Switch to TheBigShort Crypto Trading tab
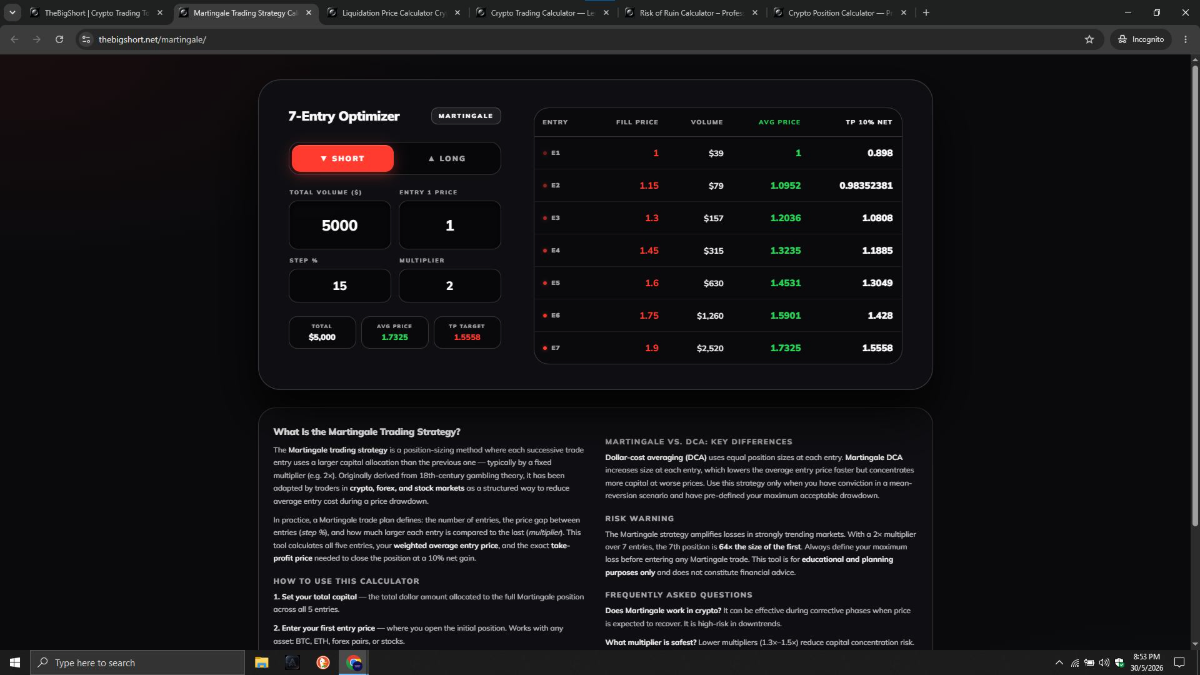Viewport: 1200px width, 675px height. click(x=96, y=13)
